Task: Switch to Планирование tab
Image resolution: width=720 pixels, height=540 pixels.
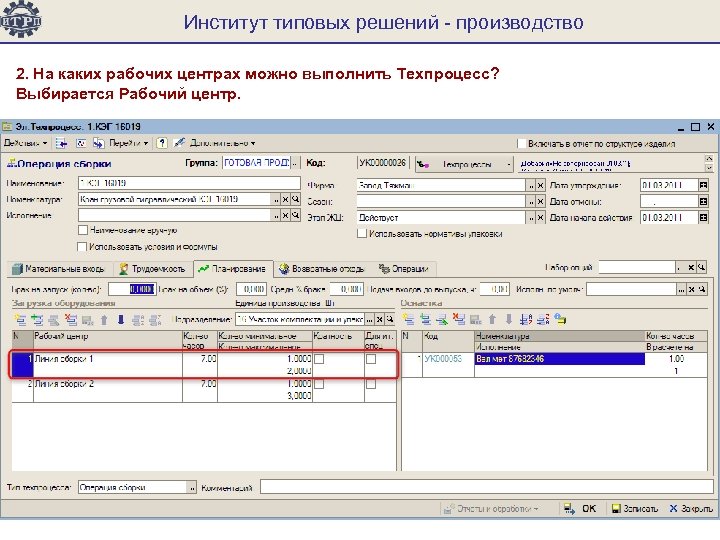Action: 232,269
